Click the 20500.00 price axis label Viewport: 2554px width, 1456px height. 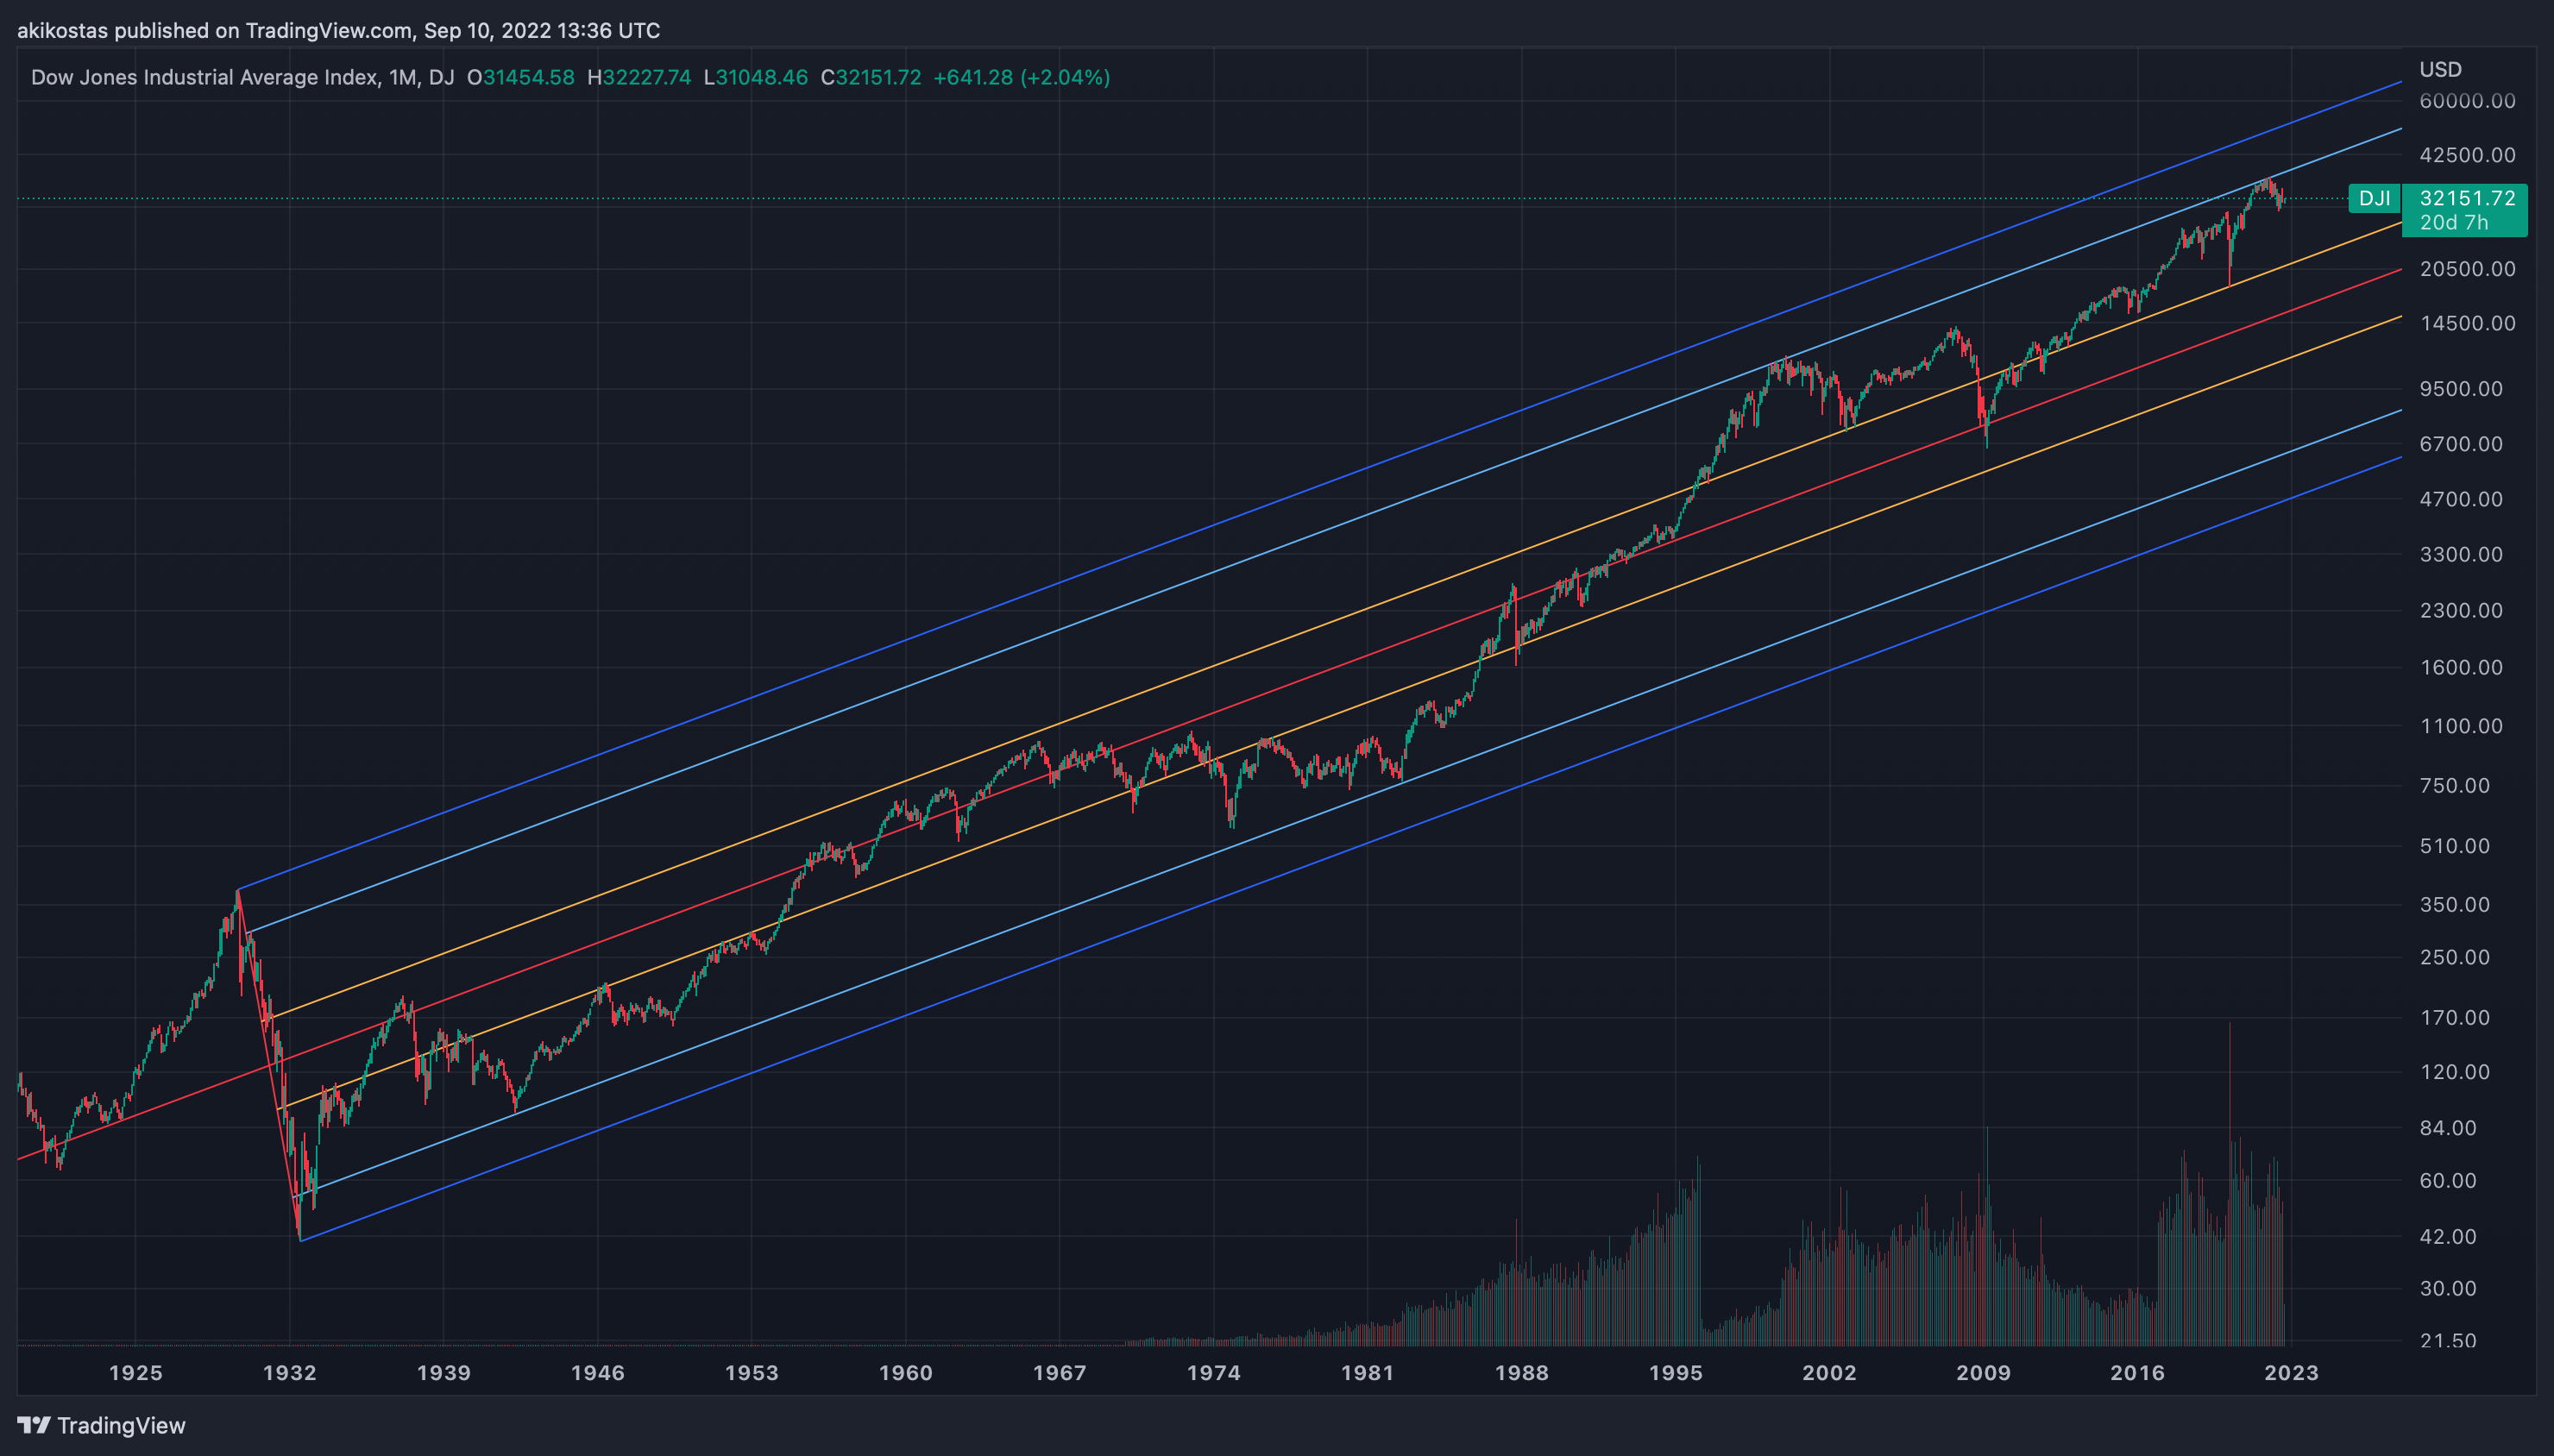click(x=2468, y=268)
